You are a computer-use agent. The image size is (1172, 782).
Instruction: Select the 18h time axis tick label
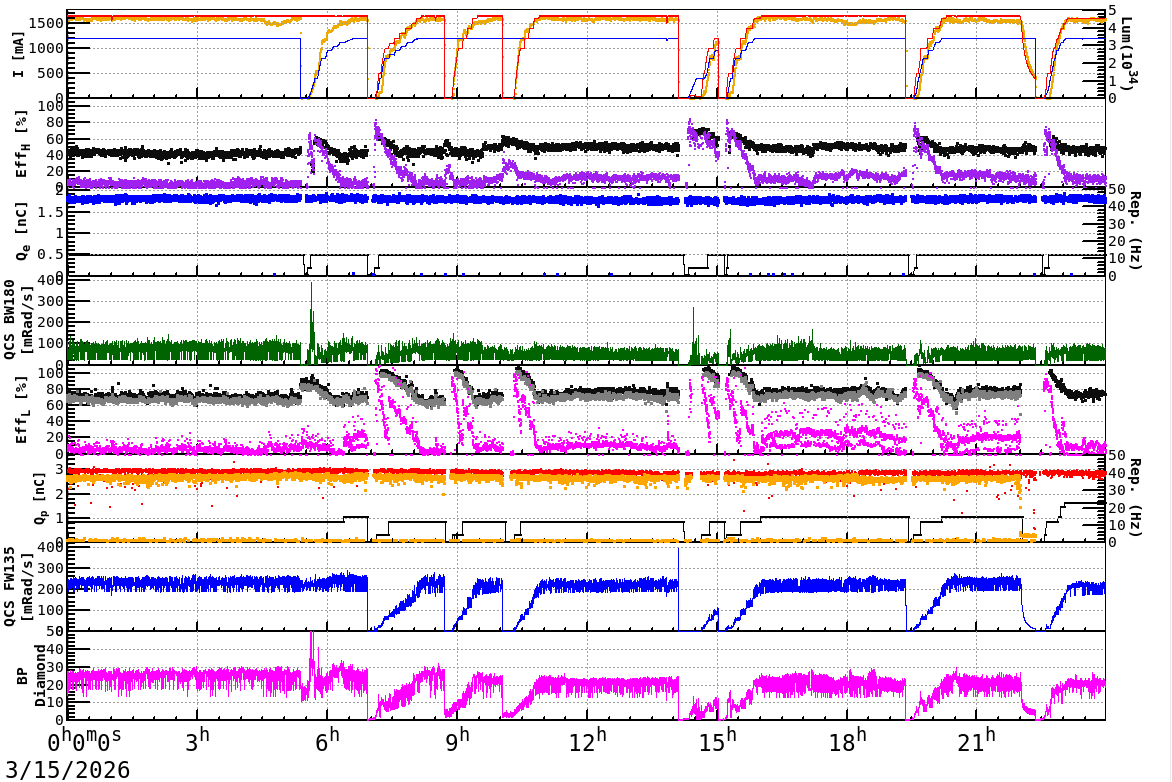click(848, 741)
